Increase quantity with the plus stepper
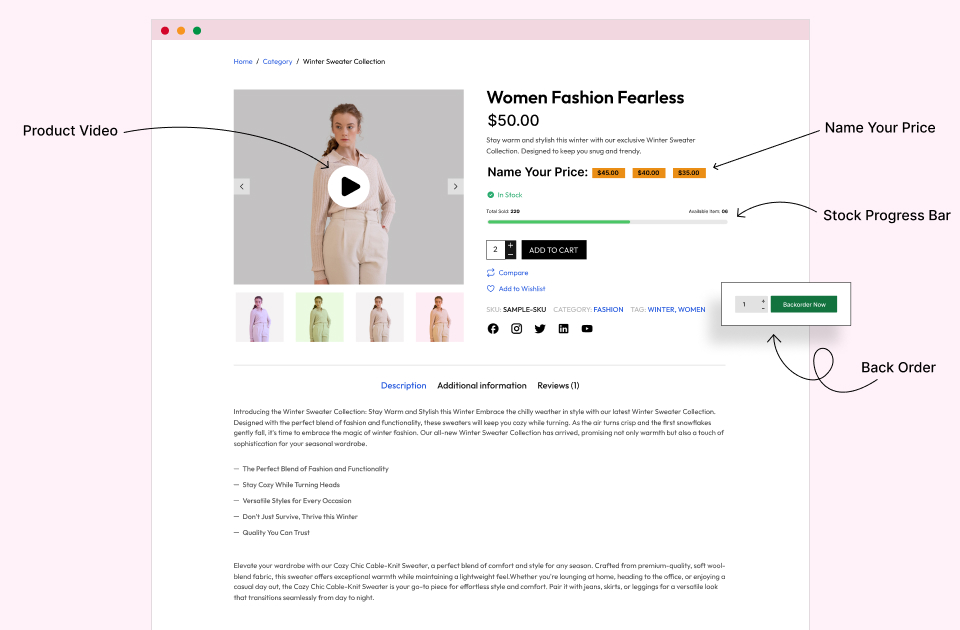This screenshot has width=960, height=630. click(x=511, y=245)
